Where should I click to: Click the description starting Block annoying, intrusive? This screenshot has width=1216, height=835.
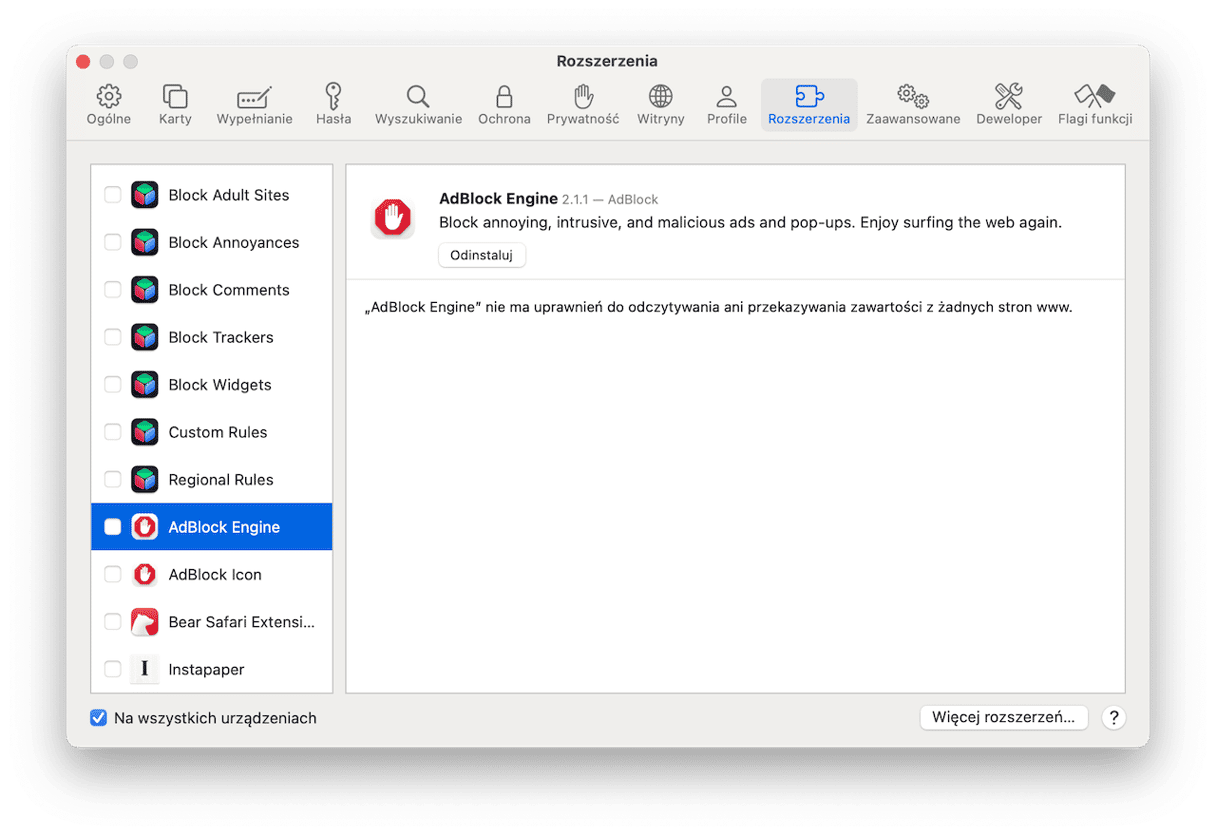coord(750,222)
